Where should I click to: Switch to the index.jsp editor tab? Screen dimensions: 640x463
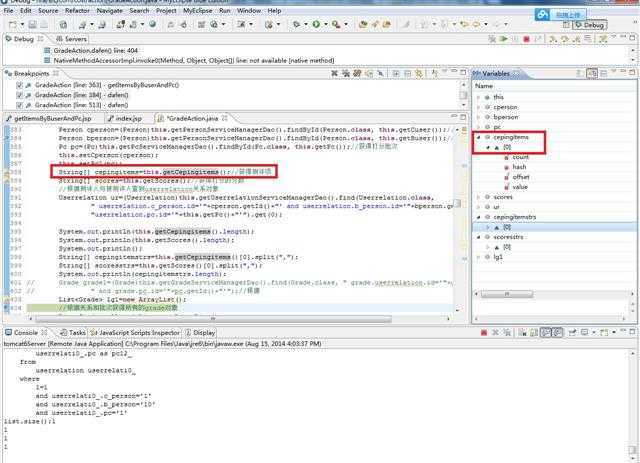coord(124,118)
